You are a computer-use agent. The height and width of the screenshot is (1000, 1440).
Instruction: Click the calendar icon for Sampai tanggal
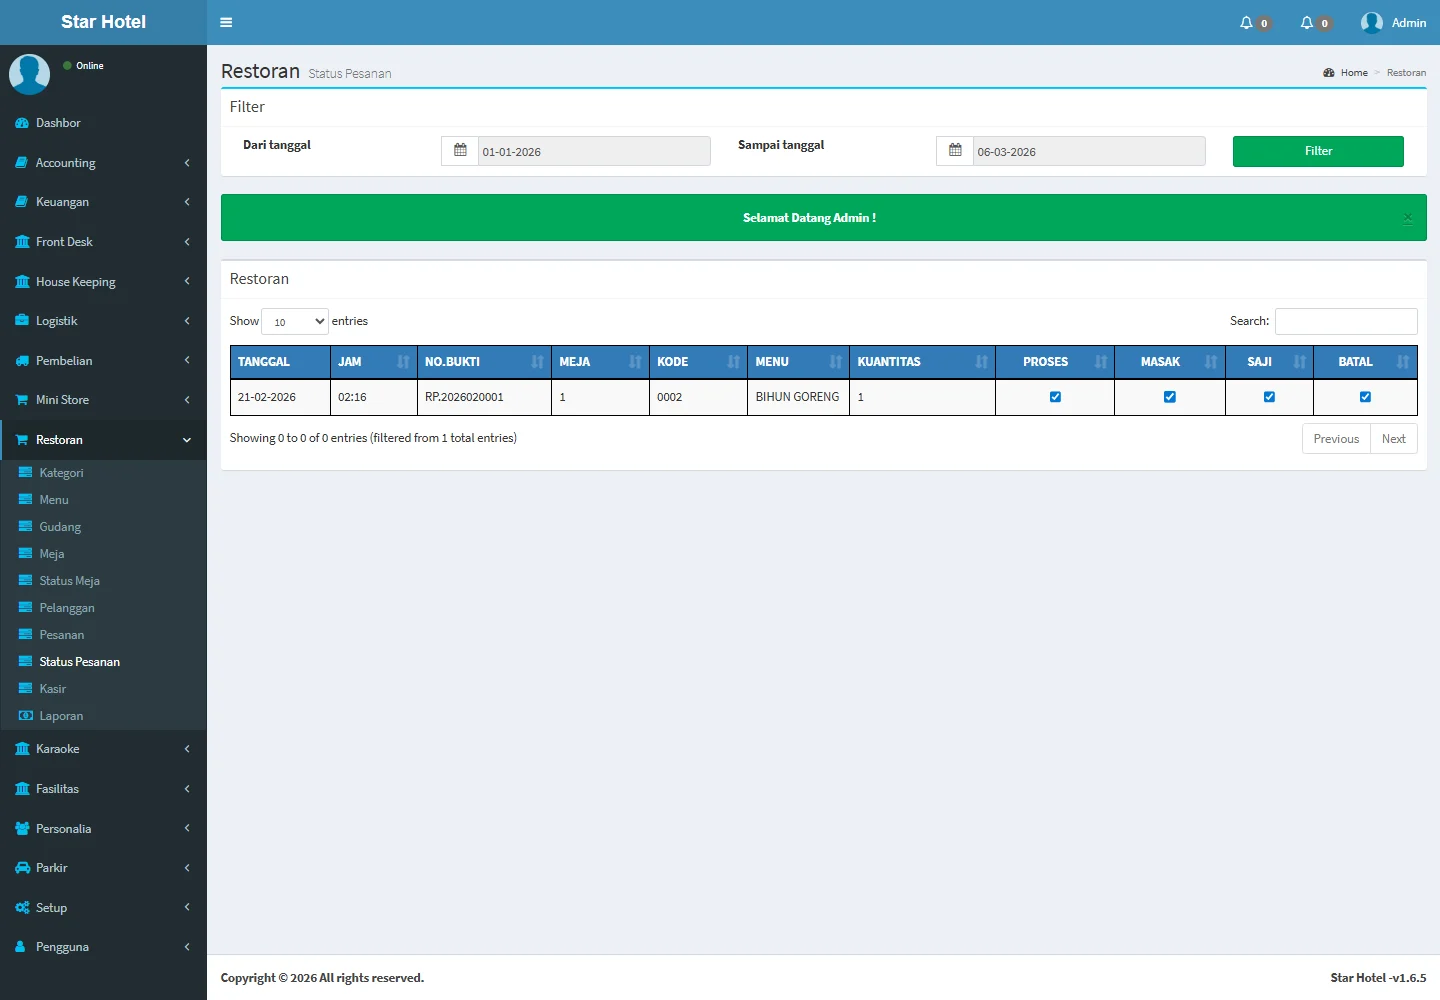point(955,151)
